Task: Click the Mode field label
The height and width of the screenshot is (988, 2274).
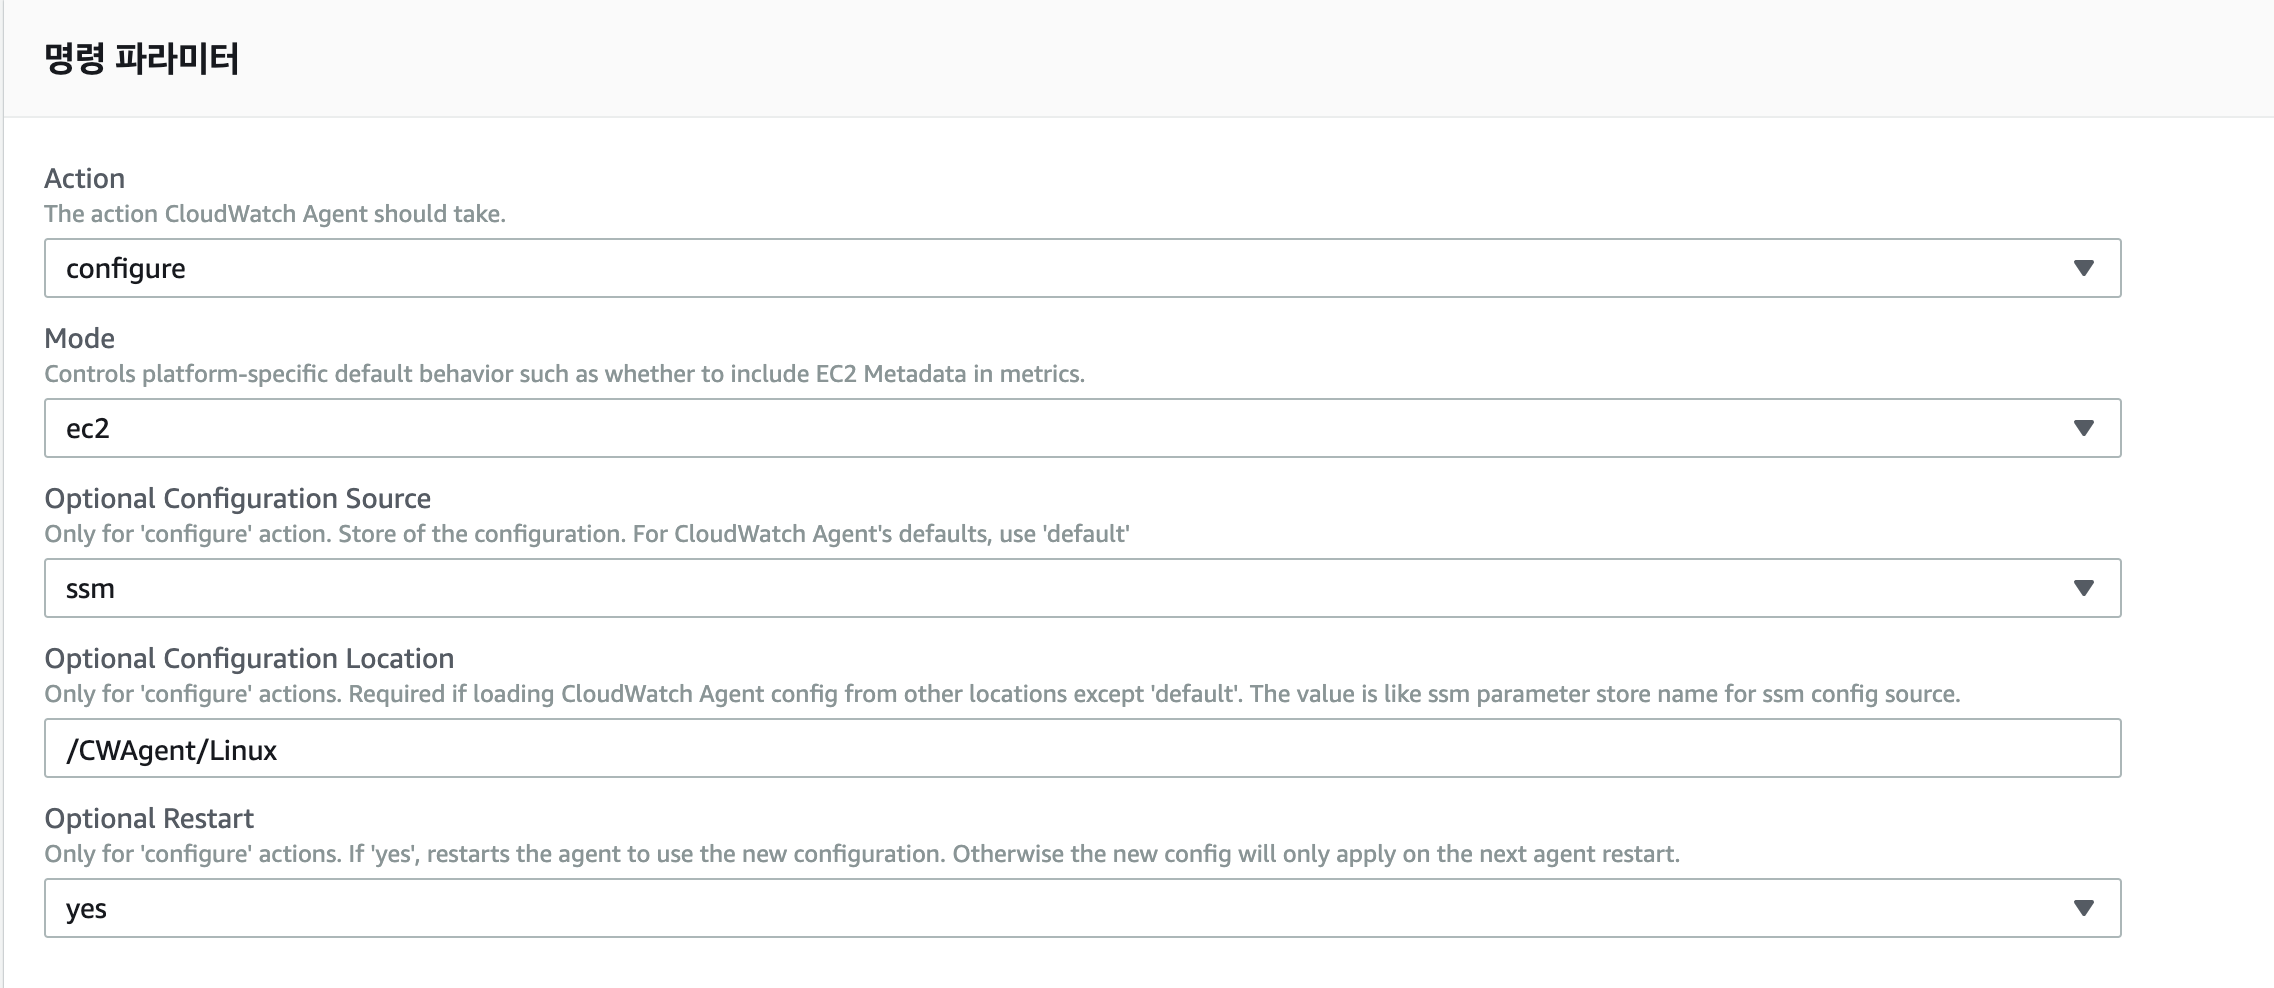Action: coord(80,338)
